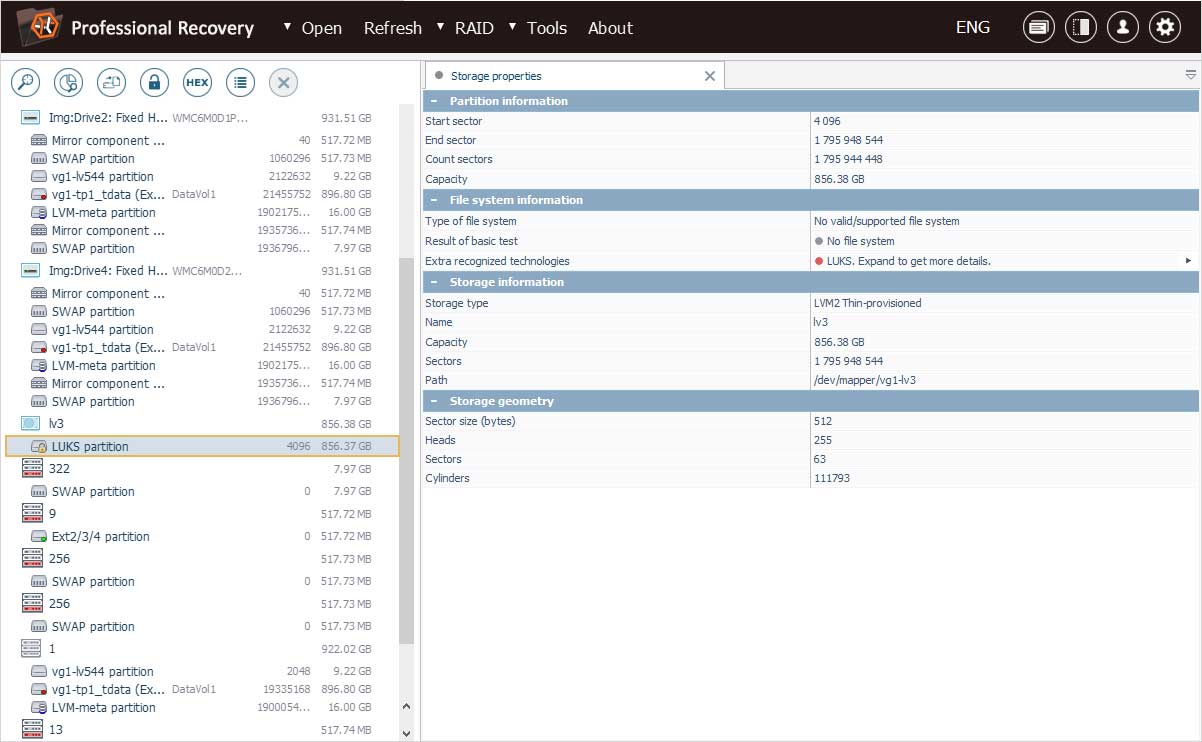The width and height of the screenshot is (1202, 742).
Task: Click the About menu item
Action: click(x=610, y=28)
